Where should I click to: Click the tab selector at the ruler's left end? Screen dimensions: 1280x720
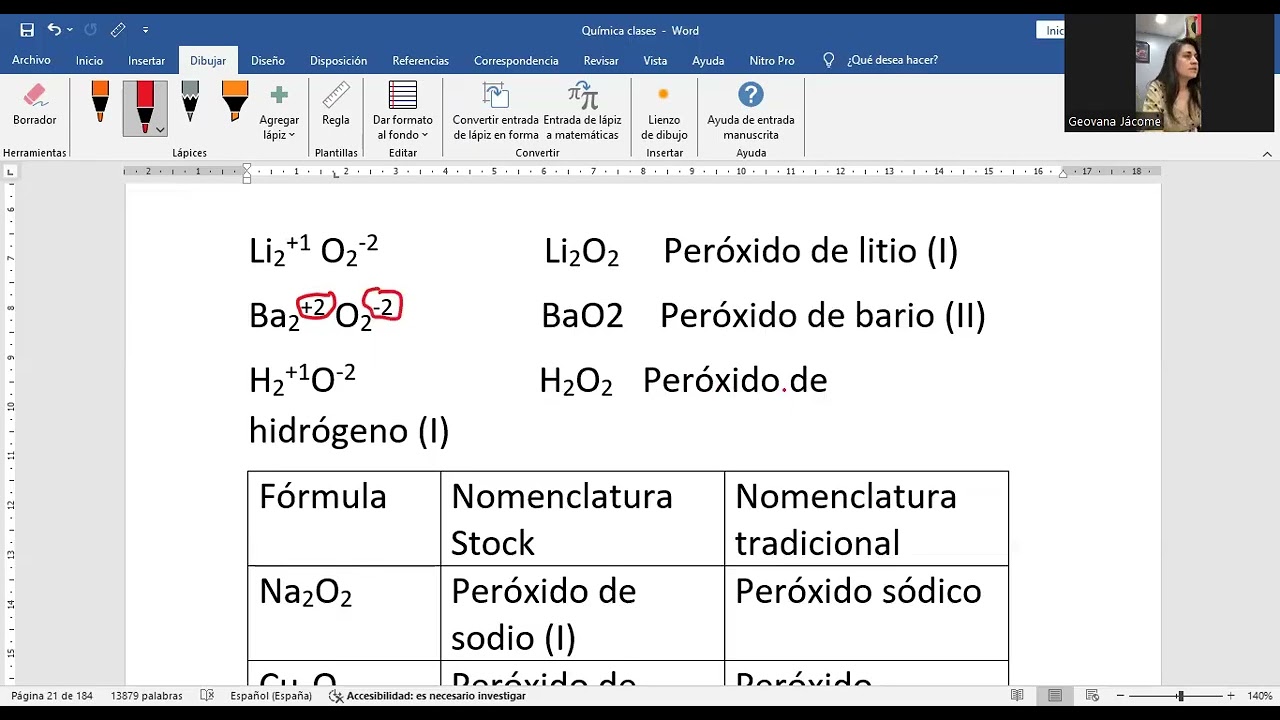click(x=11, y=172)
